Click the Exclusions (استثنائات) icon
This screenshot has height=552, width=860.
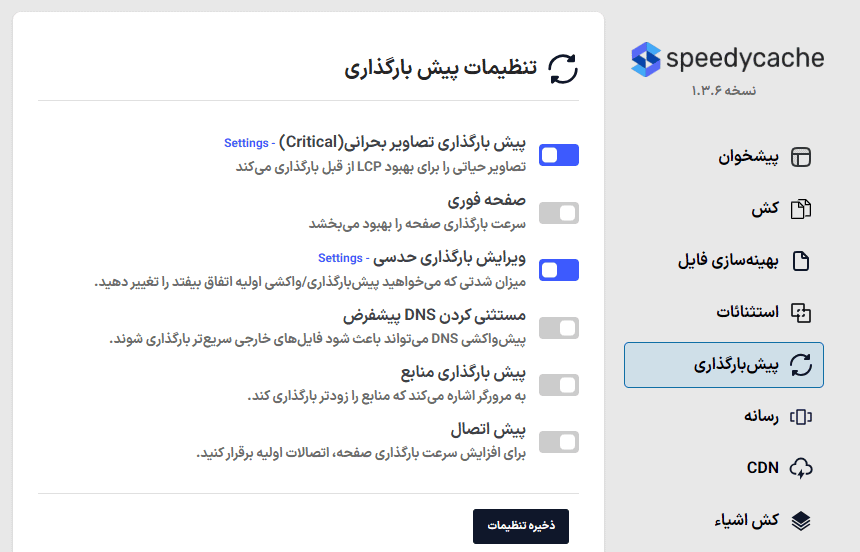tap(801, 313)
